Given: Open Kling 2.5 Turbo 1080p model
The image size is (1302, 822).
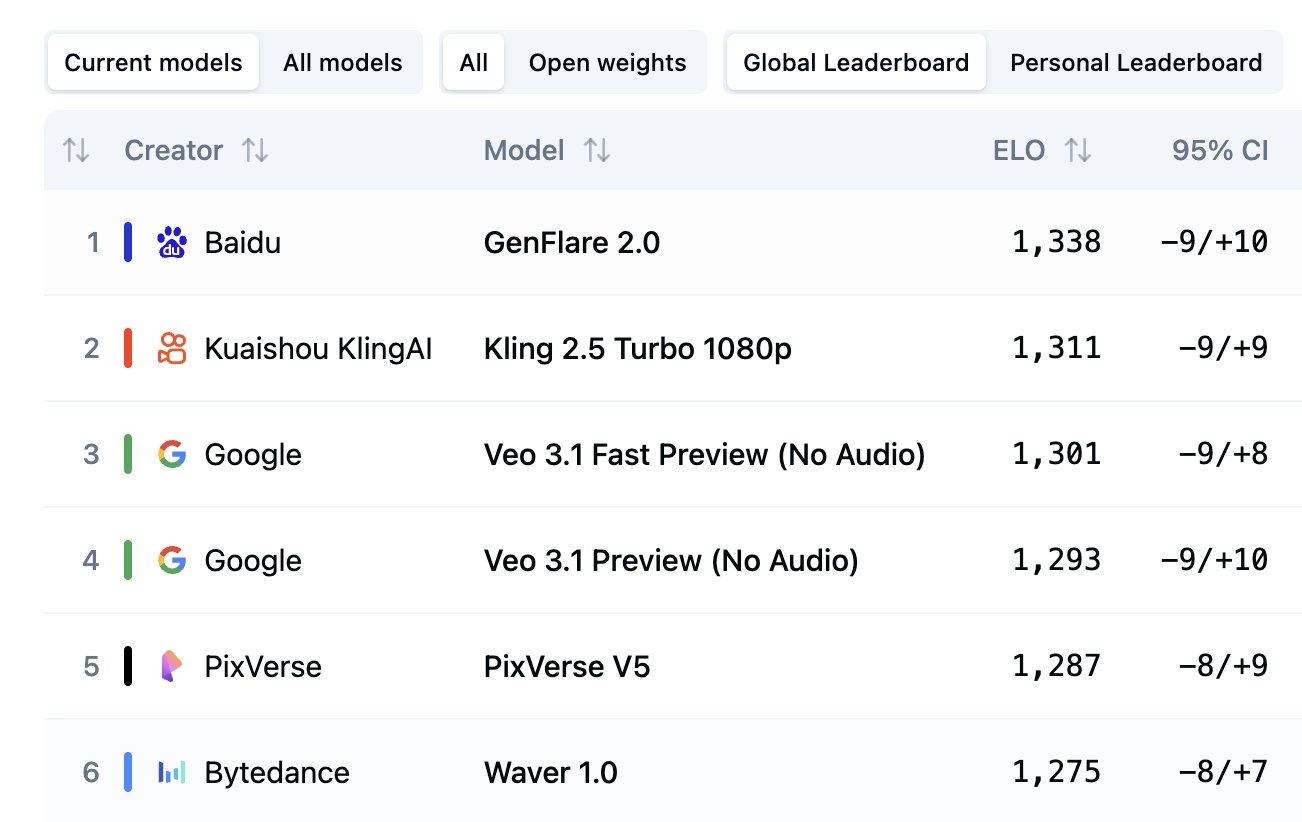Looking at the screenshot, I should click(x=637, y=349).
